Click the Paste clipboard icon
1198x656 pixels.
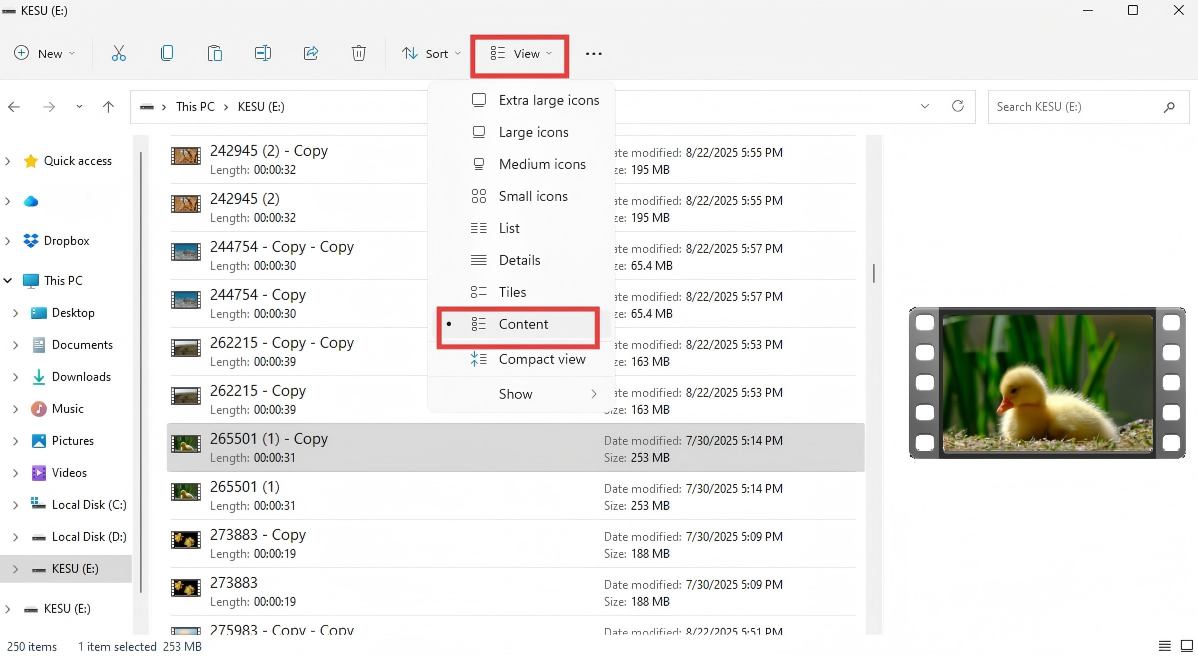(x=215, y=54)
